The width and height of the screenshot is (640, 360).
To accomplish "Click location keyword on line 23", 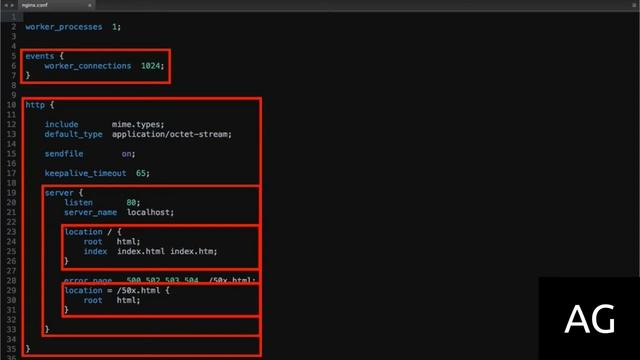I will (x=83, y=232).
